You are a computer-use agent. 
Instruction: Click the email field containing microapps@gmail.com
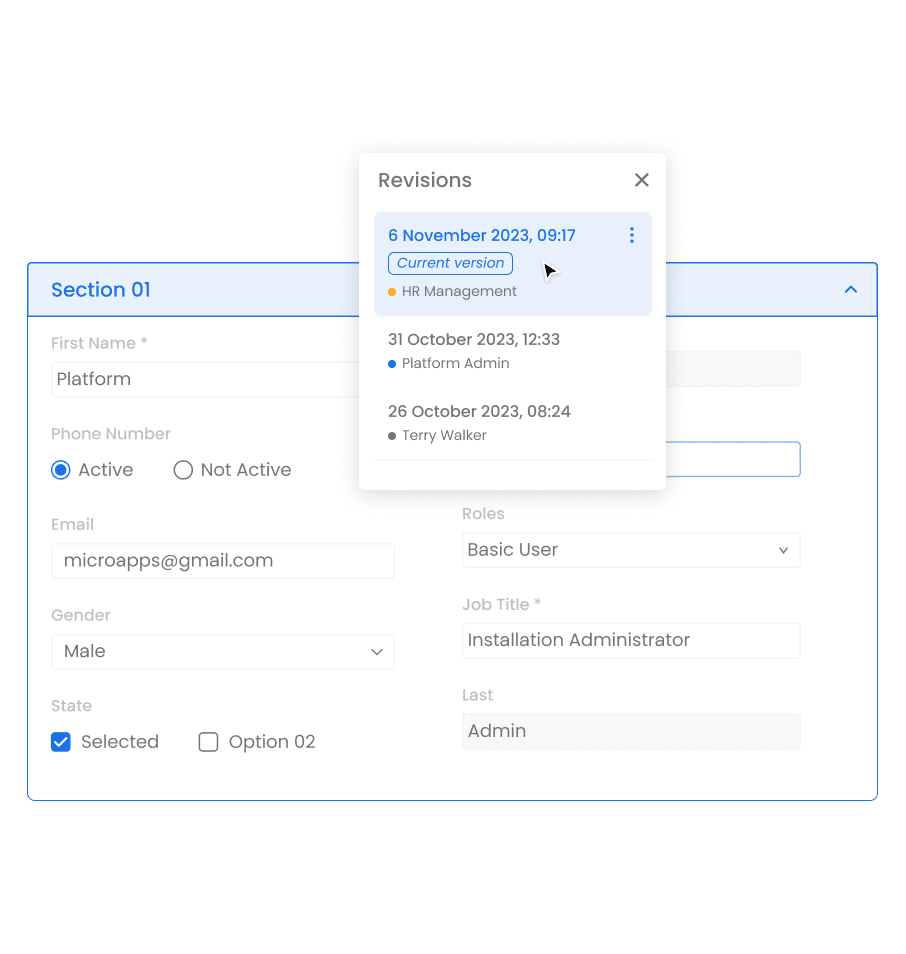(x=222, y=561)
